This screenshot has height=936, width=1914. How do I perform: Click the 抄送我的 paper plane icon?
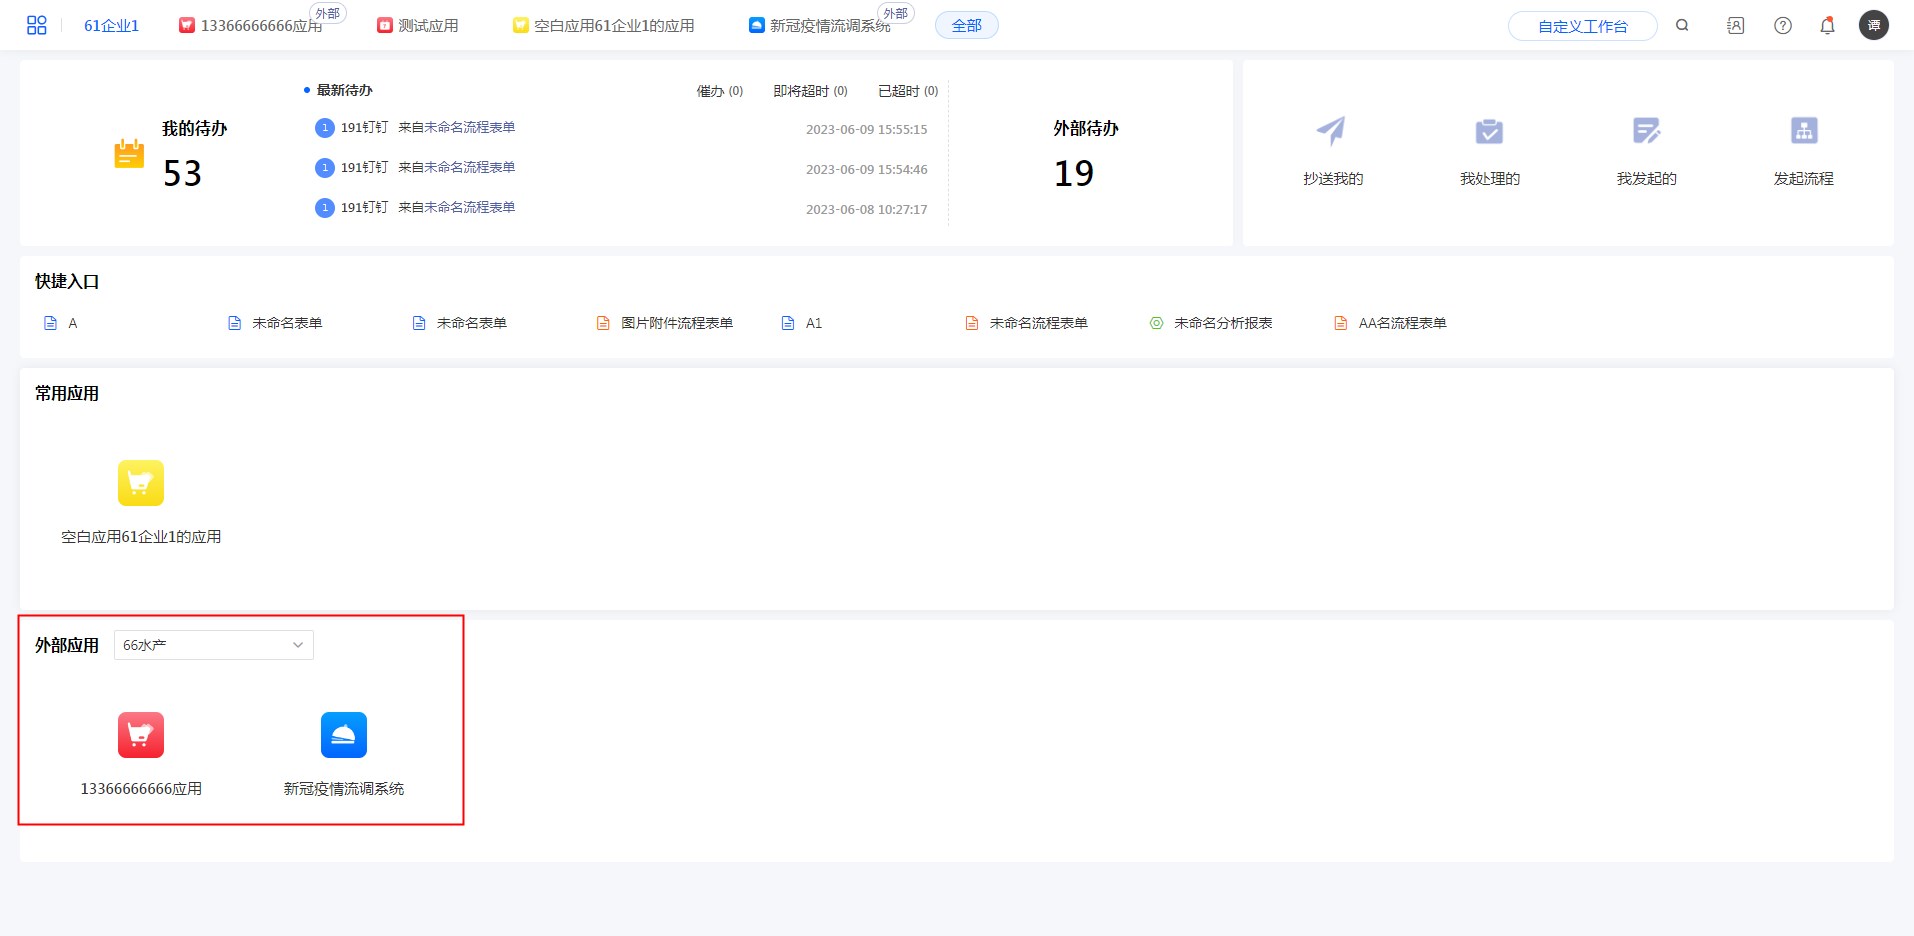tap(1332, 131)
